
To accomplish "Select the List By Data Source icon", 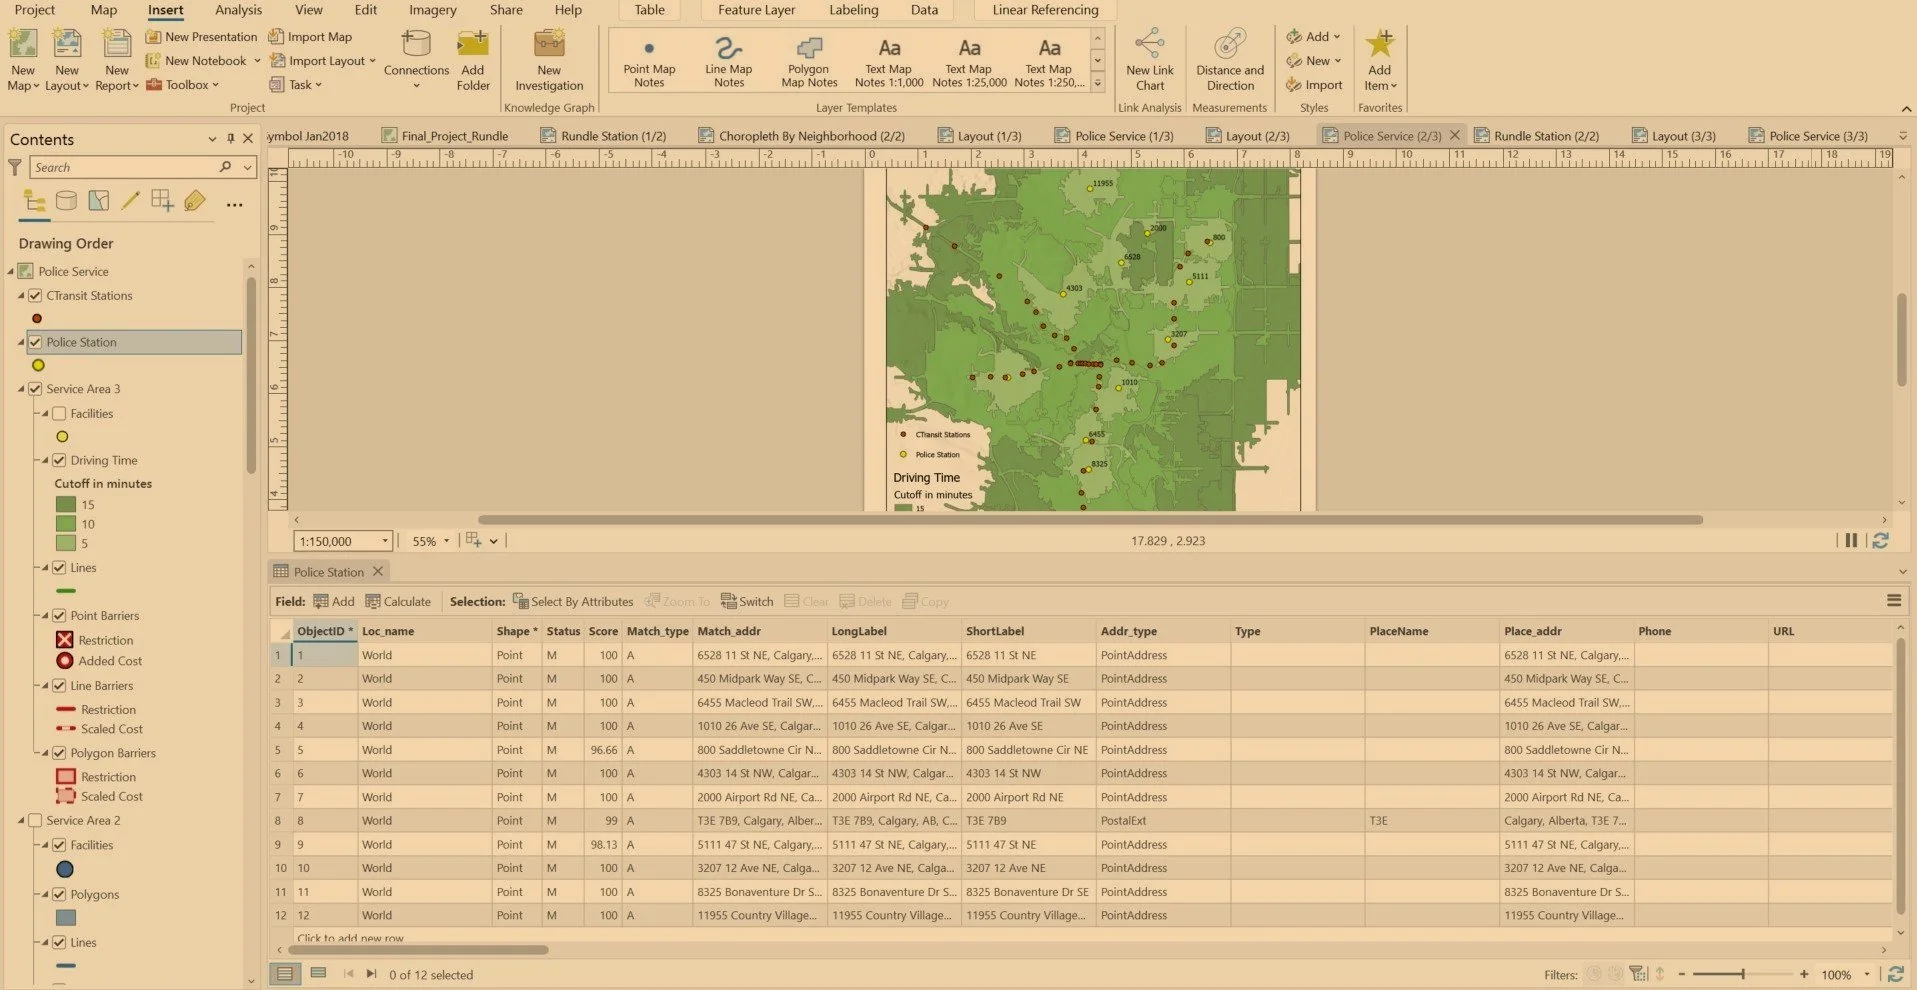I will pos(66,200).
